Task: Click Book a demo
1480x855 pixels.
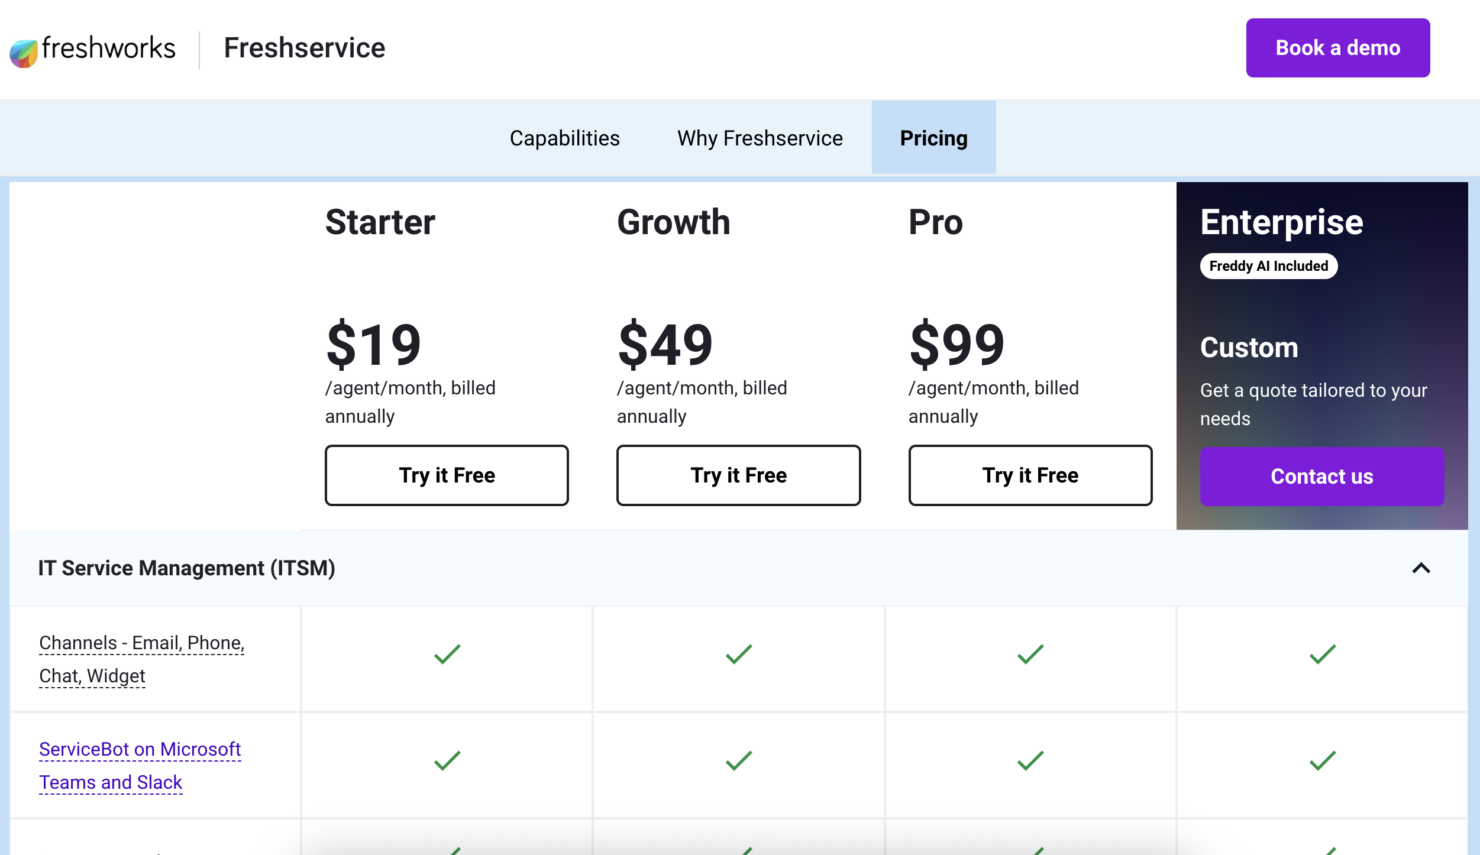Action: click(x=1337, y=47)
